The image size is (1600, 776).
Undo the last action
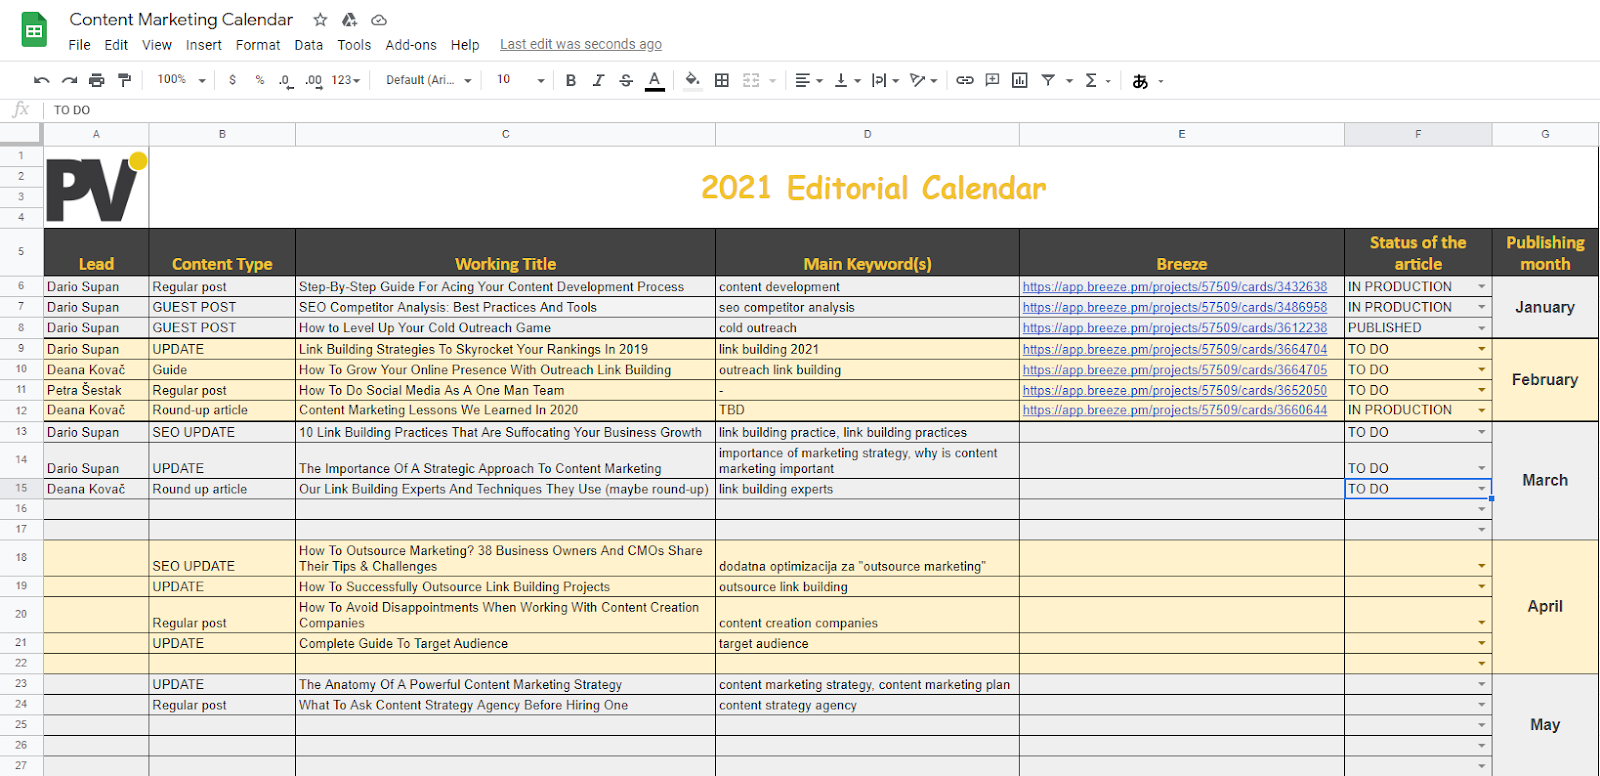click(x=41, y=80)
